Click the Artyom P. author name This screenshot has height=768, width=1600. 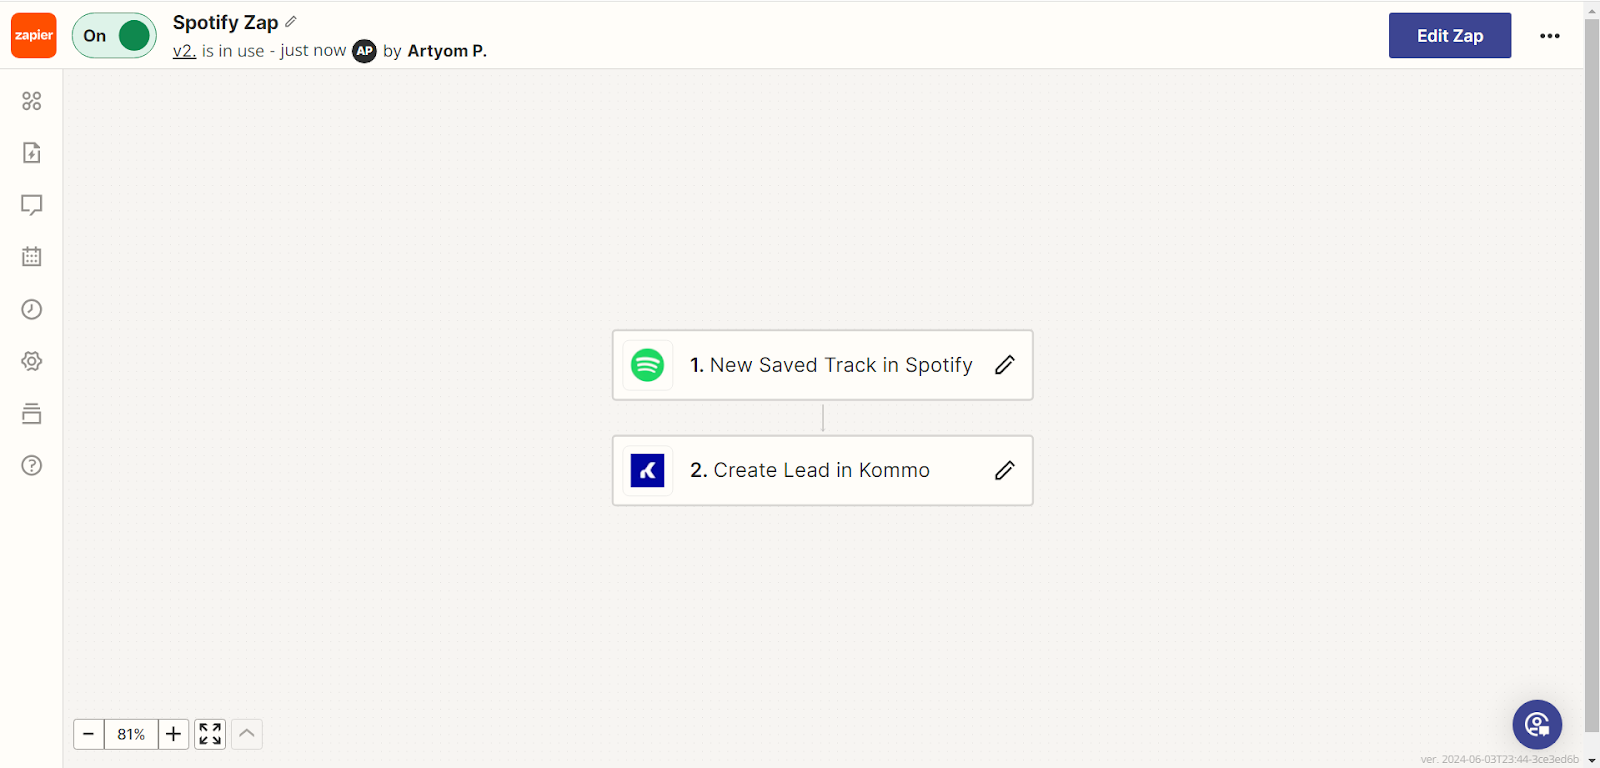tap(447, 51)
